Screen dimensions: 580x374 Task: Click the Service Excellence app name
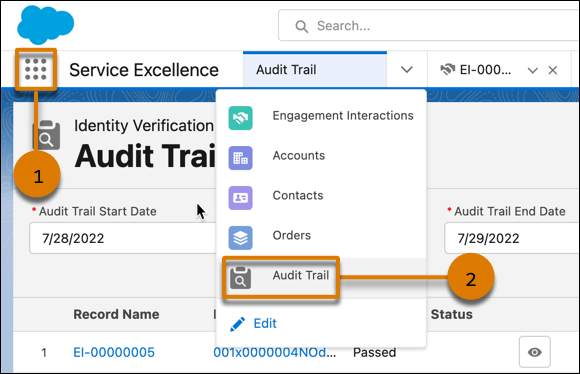pos(144,70)
